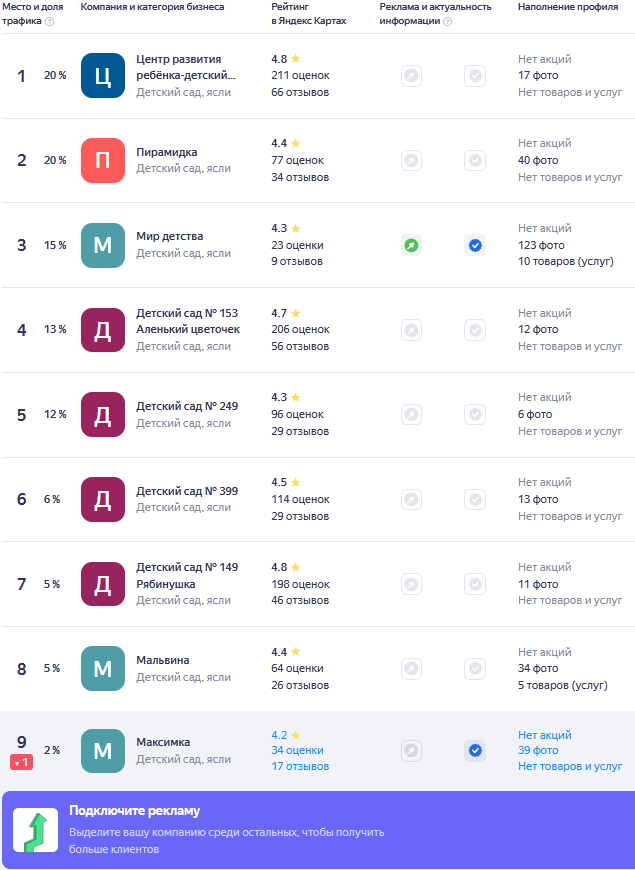Click grey checkmark icon for Детский сад № 249
Viewport: 635px width, 870px height.
[x=475, y=414]
